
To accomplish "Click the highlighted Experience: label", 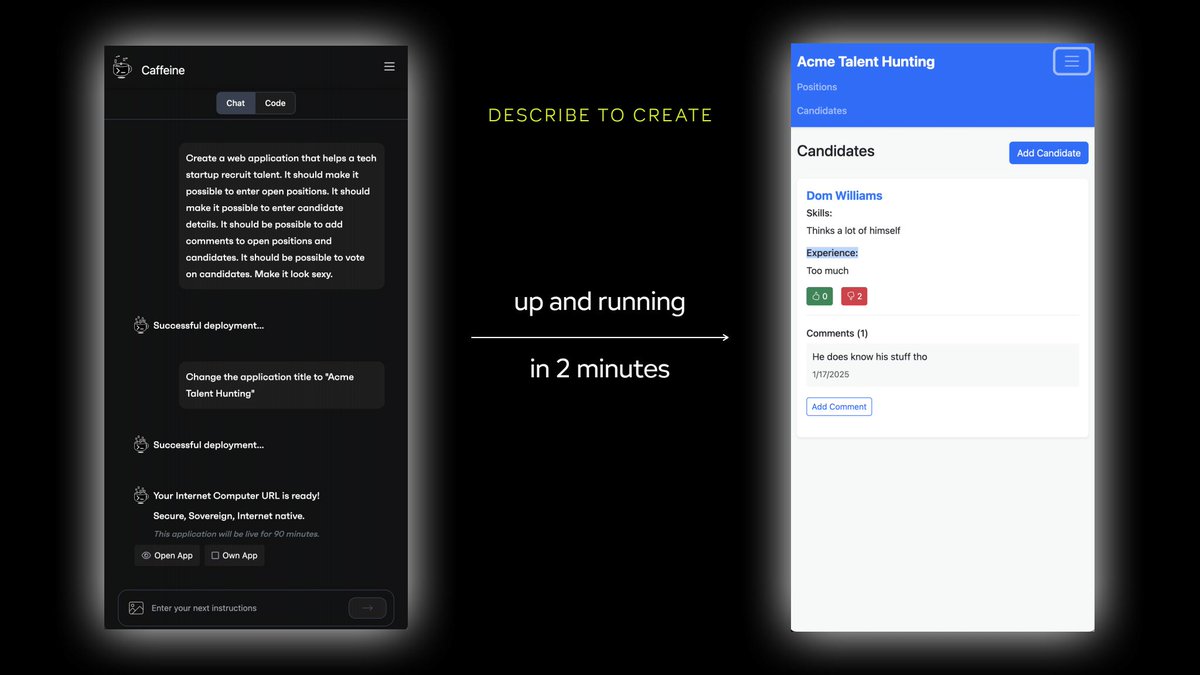I will [x=832, y=253].
